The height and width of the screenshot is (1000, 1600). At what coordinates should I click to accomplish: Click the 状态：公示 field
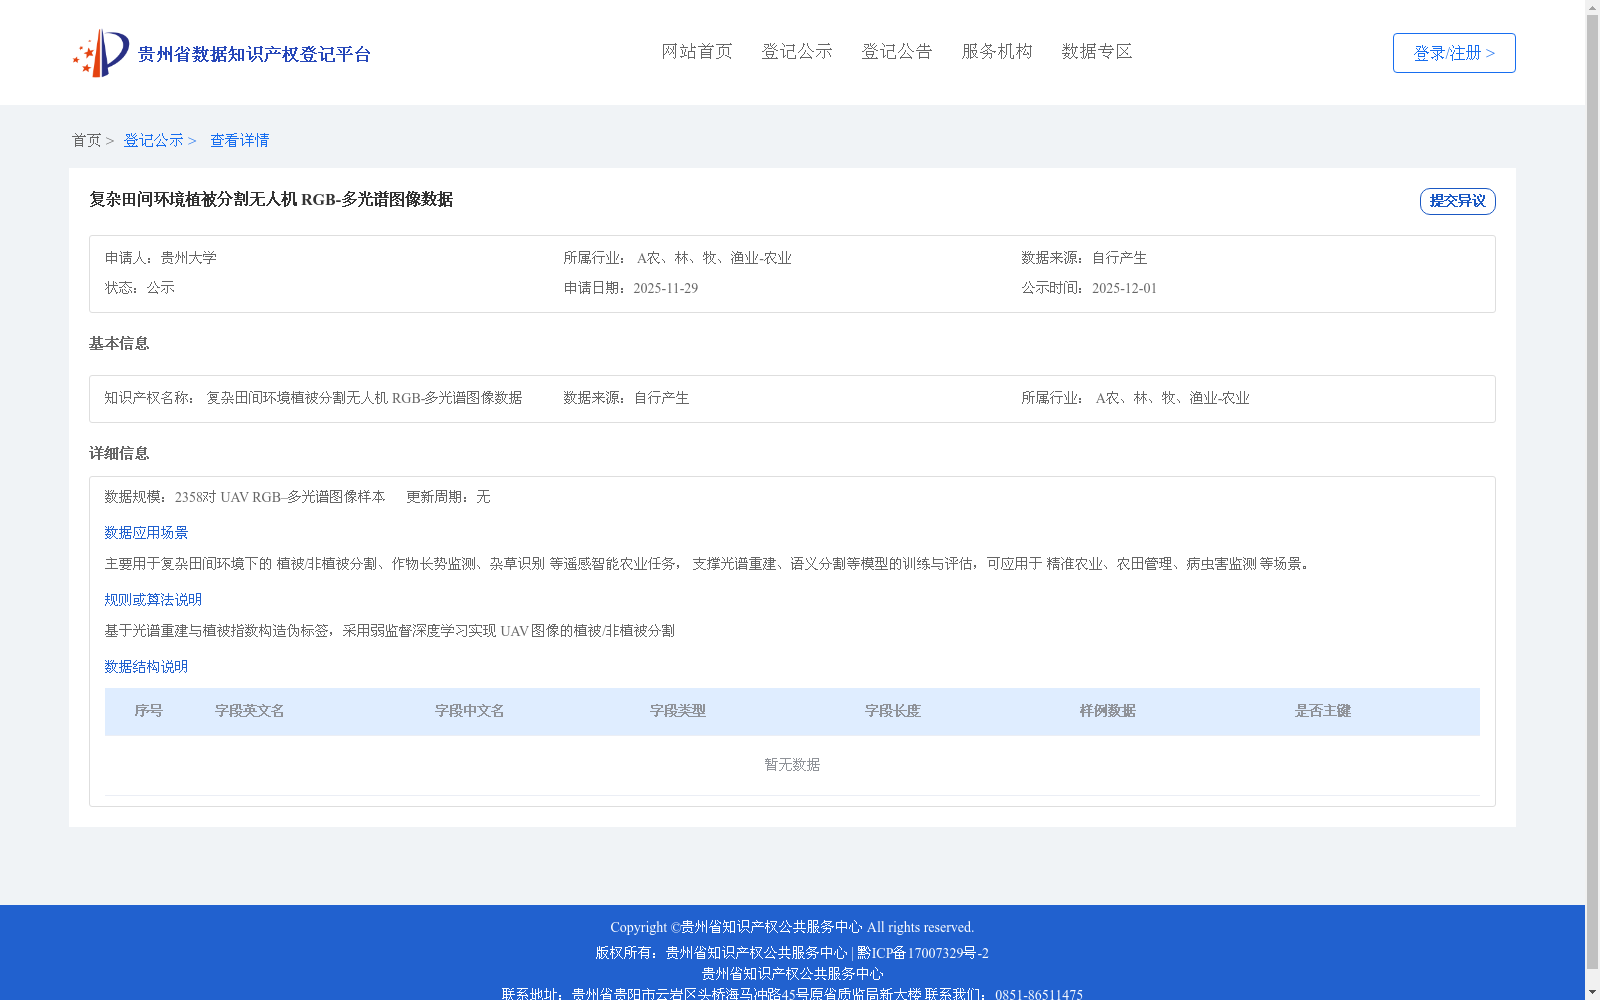coord(139,288)
